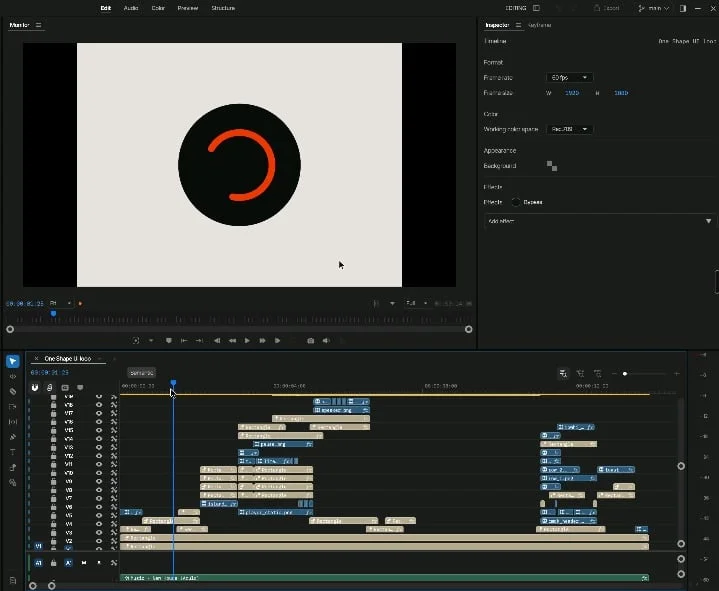
Task: Open the main branch dropdown
Action: click(x=653, y=8)
